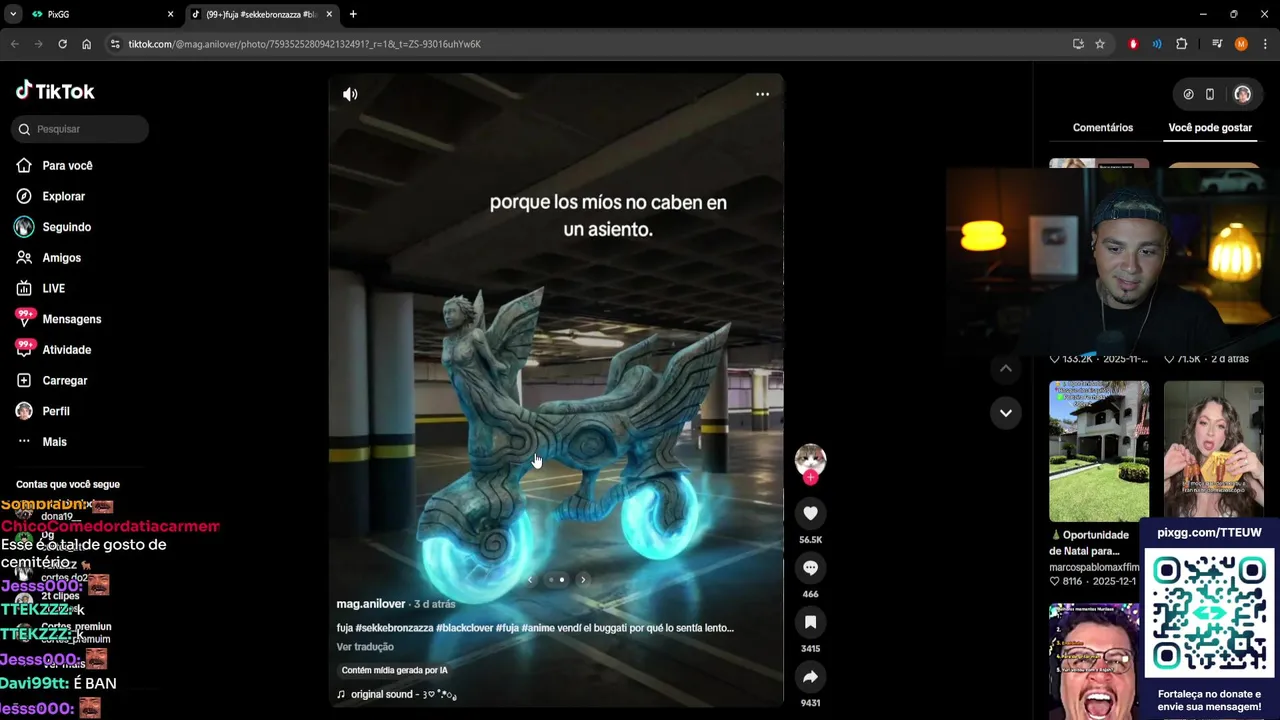
Task: Open the mag.anilover profile avatar
Action: (x=810, y=459)
